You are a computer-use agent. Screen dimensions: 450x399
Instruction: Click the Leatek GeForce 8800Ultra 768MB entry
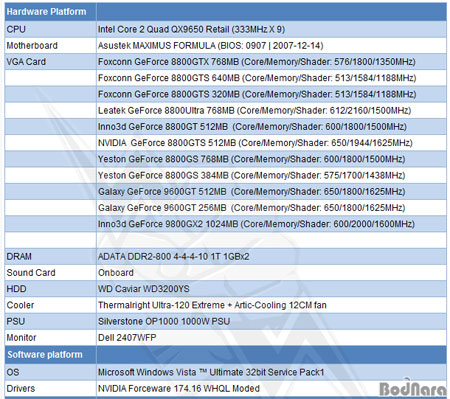point(254,110)
